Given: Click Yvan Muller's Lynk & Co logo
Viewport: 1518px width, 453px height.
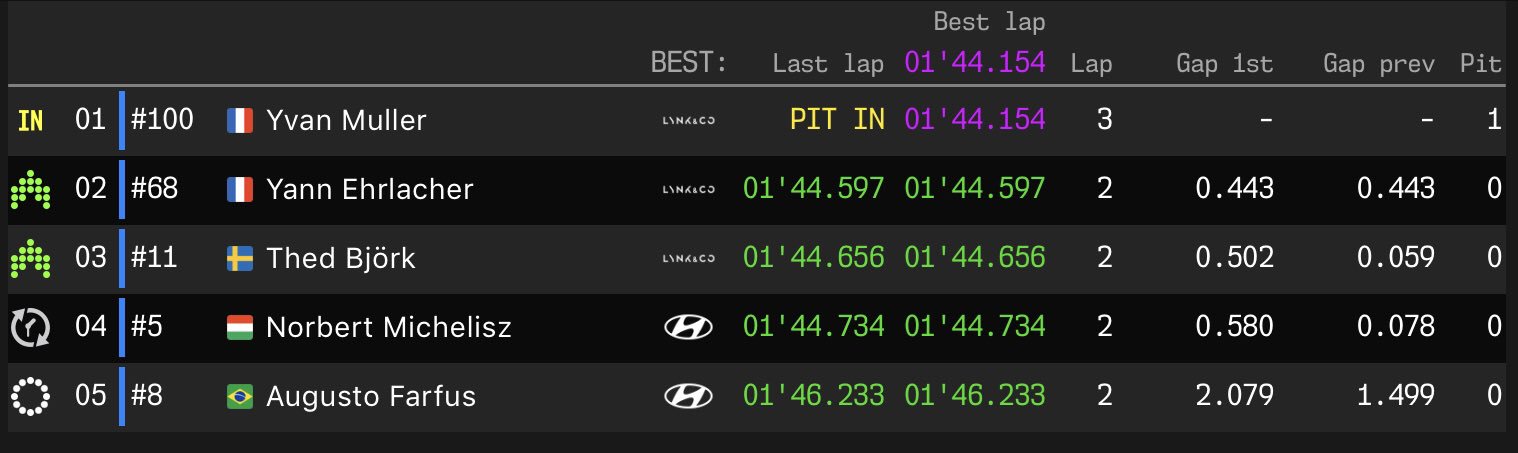Looking at the screenshot, I should tap(689, 121).
